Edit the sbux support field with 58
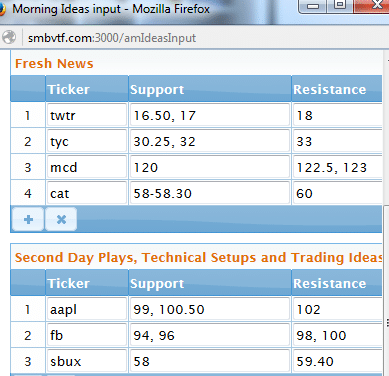 click(x=210, y=361)
